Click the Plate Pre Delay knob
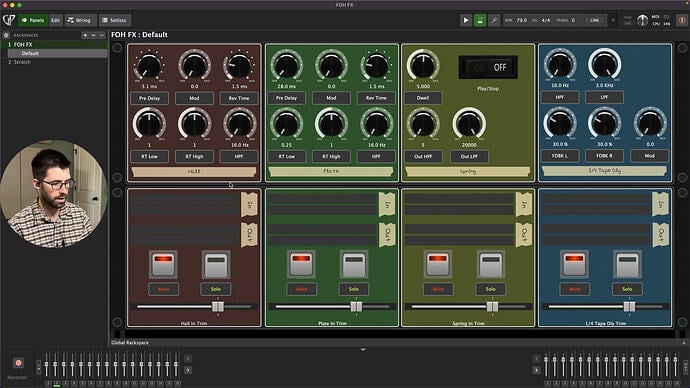Image resolution: width=690 pixels, height=388 pixels. pos(286,66)
